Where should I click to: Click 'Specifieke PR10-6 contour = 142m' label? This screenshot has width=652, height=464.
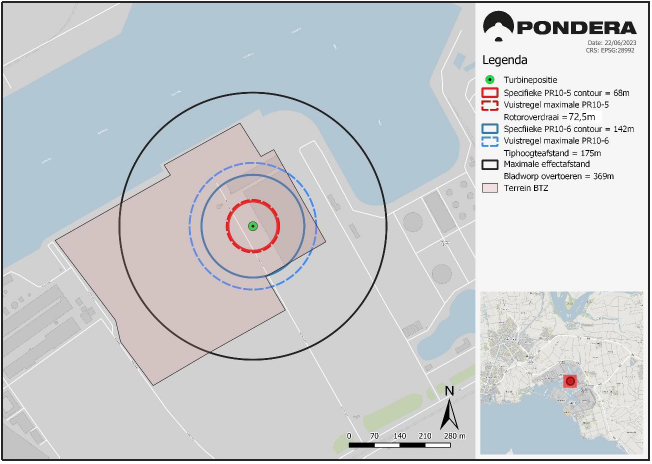[569, 129]
